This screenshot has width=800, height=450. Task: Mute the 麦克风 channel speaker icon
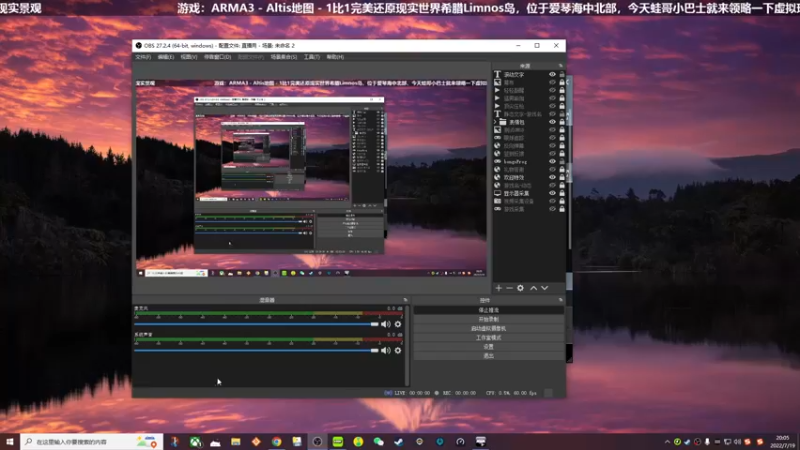[x=386, y=324]
